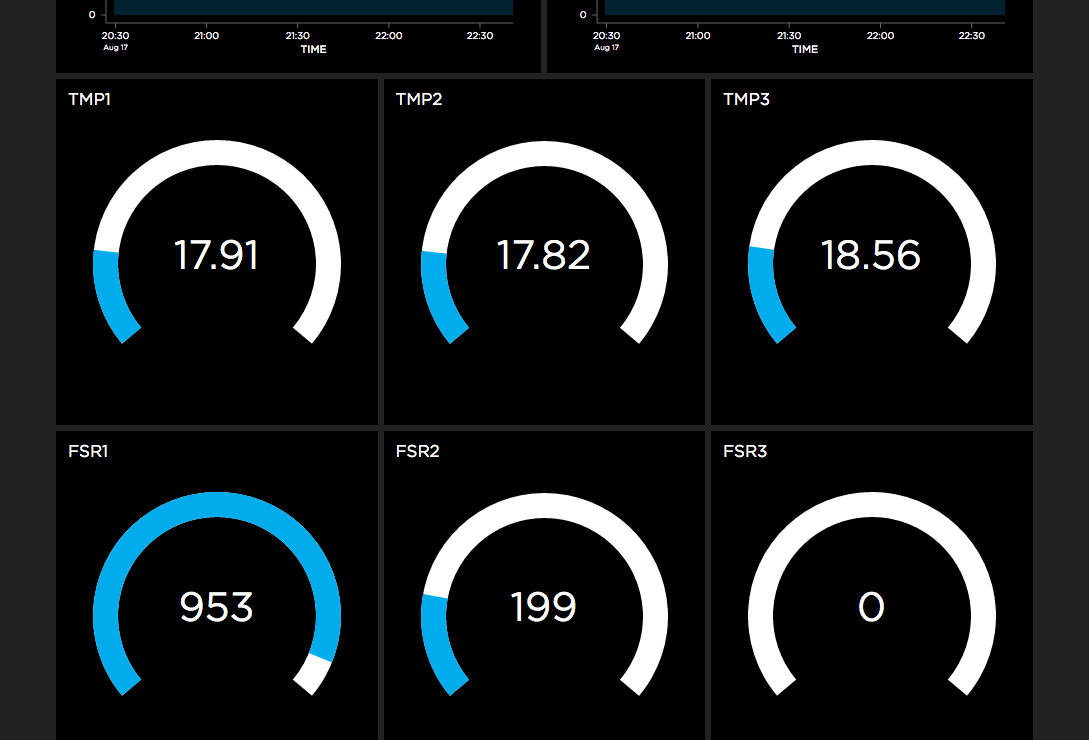Select the FSR1 gauge value 953
Screen dimensions: 1089x740
(x=216, y=607)
